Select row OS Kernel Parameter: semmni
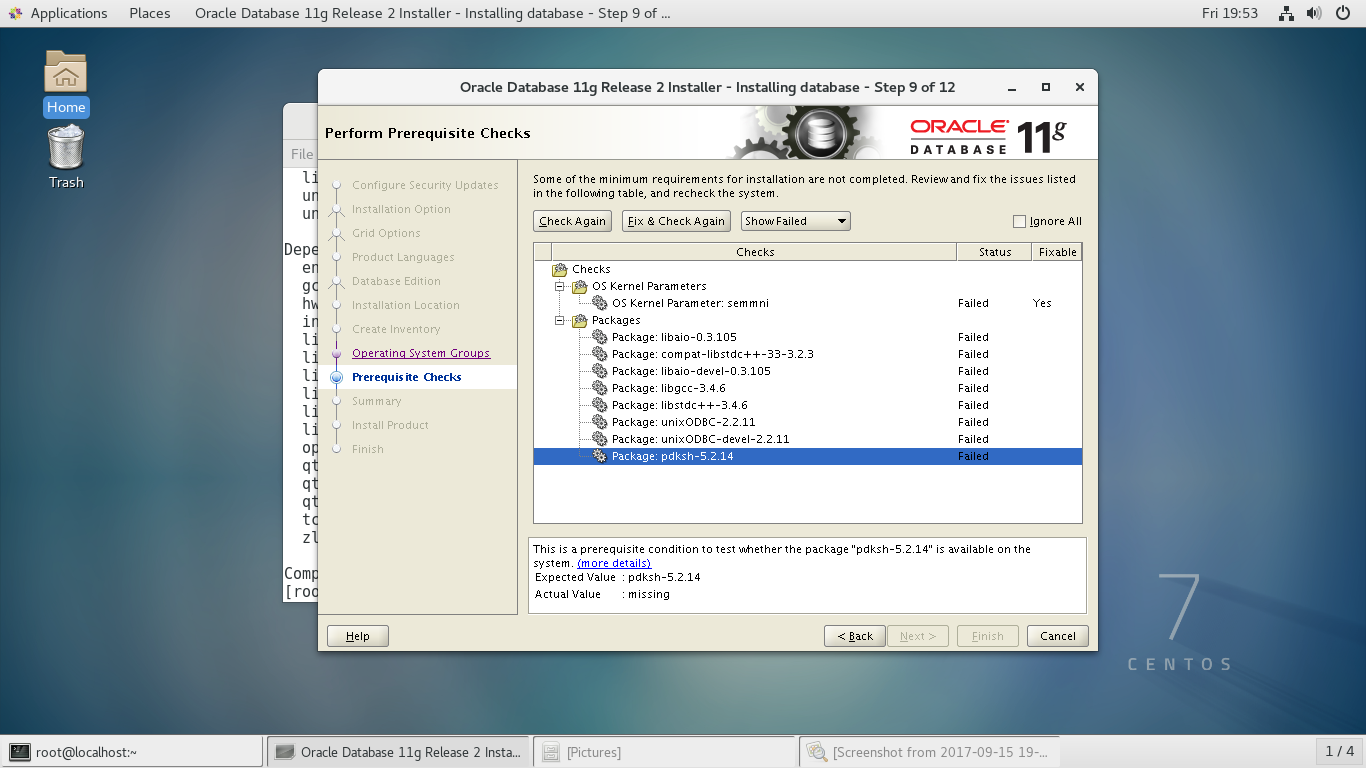Image resolution: width=1366 pixels, height=768 pixels. click(x=808, y=303)
